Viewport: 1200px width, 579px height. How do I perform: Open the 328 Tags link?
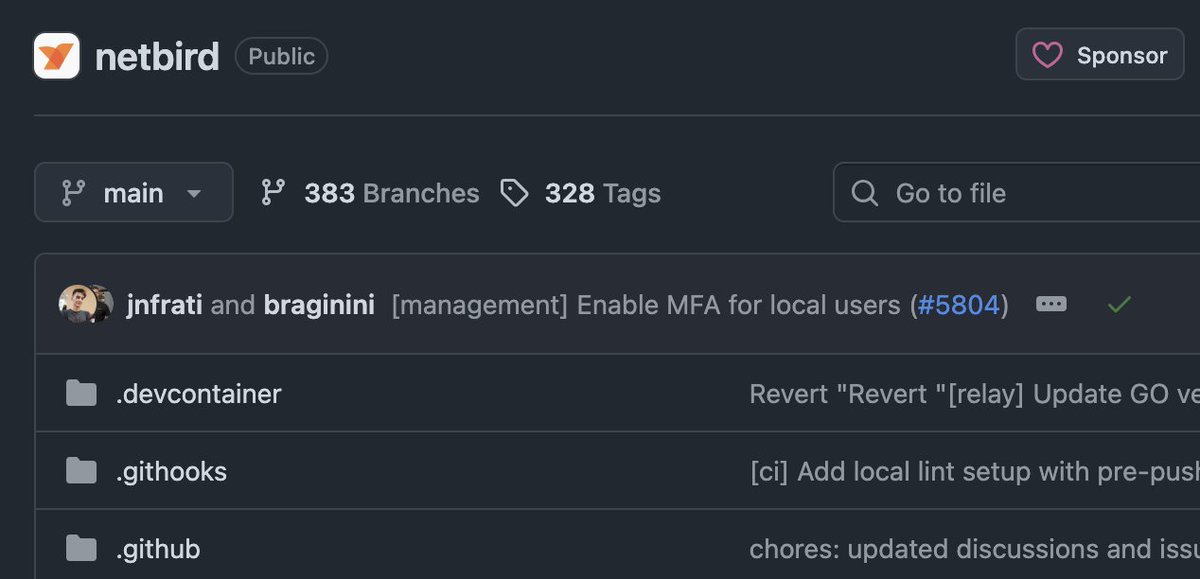(581, 193)
